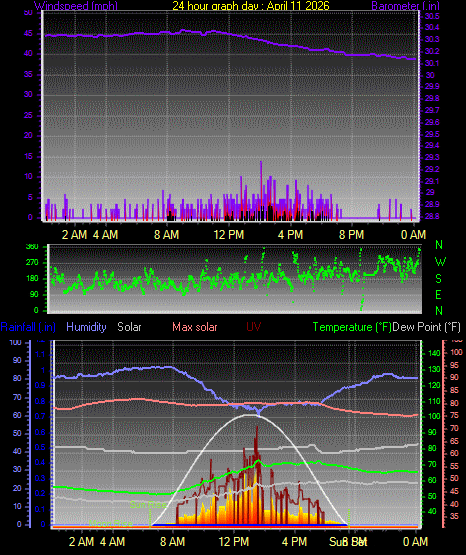Click '12 PM' under the bottom graph

(x=234, y=542)
